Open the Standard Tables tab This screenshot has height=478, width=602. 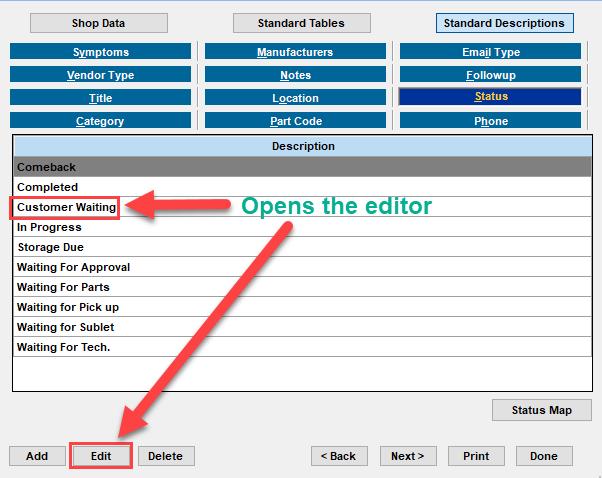(x=301, y=22)
